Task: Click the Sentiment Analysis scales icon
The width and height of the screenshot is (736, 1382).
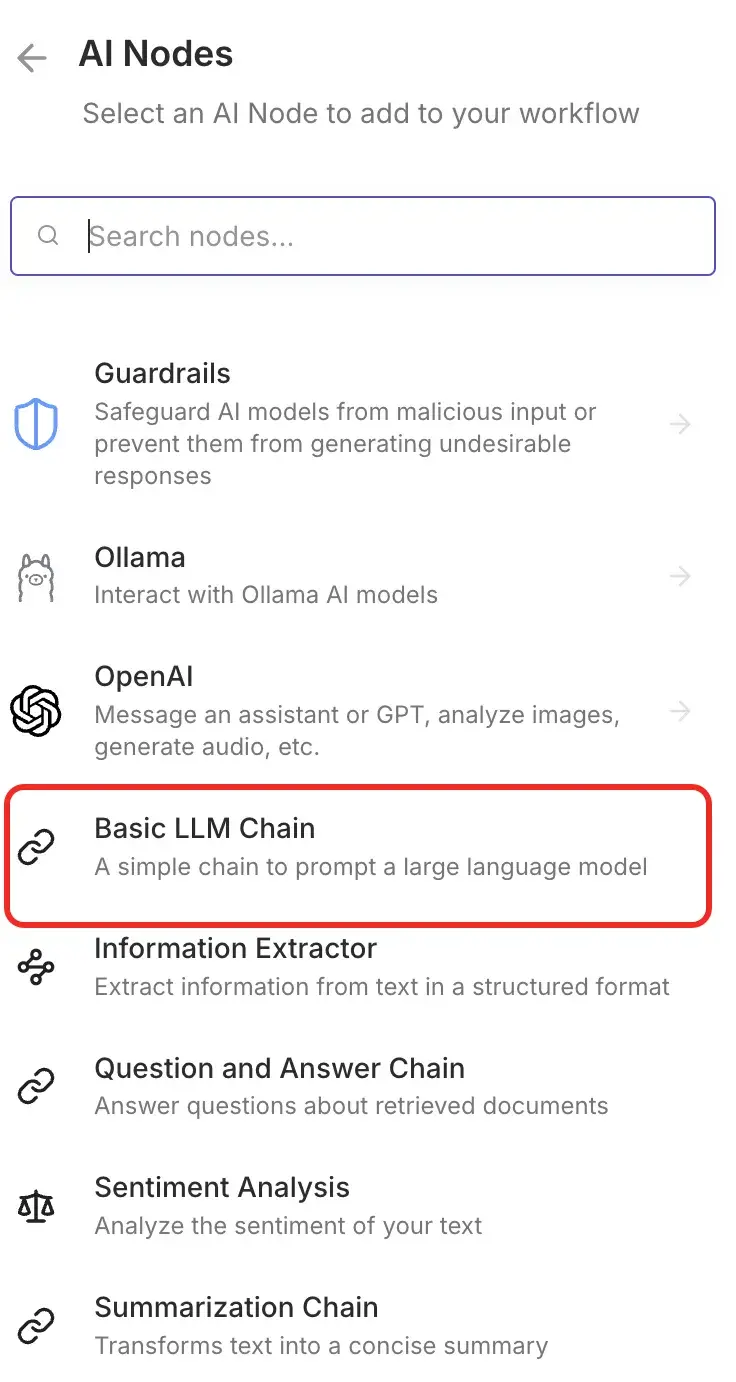Action: pyautogui.click(x=37, y=1207)
